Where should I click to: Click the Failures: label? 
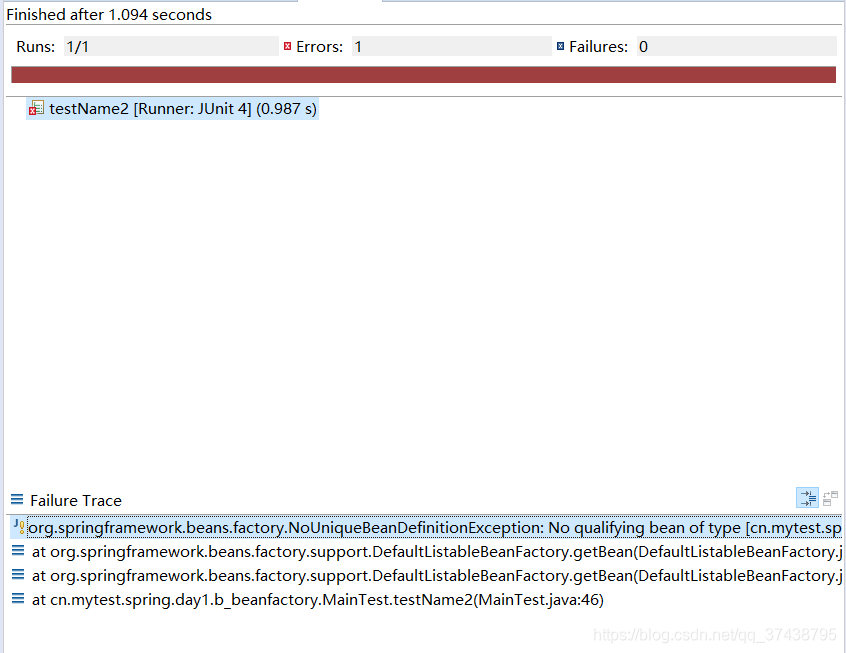point(598,47)
